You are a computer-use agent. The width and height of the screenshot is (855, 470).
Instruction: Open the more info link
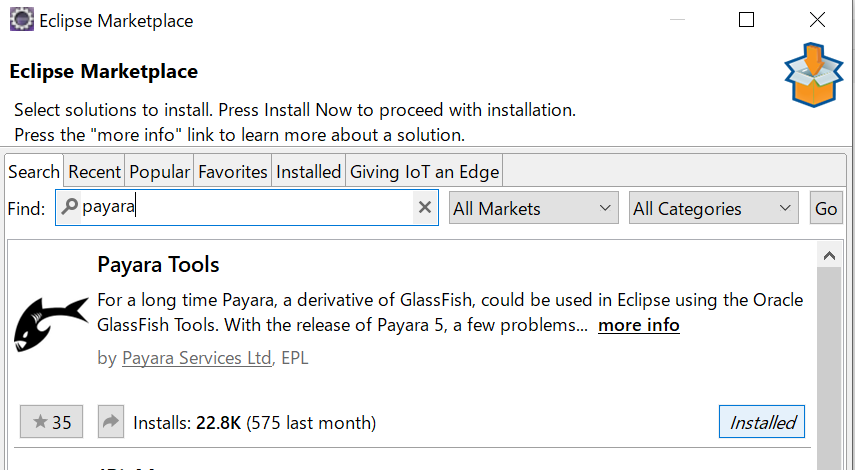coord(639,325)
